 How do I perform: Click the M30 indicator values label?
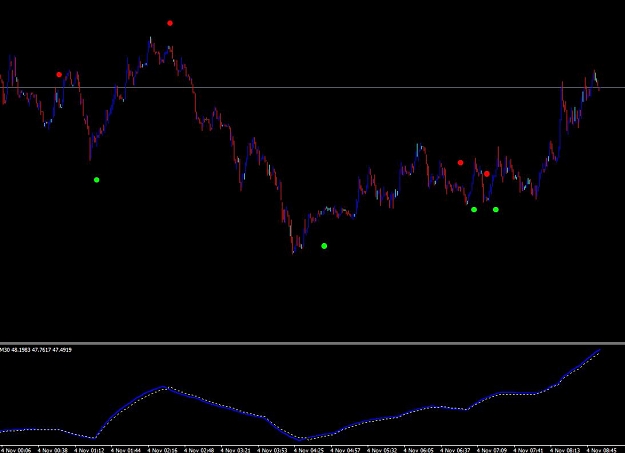[x=36, y=350]
